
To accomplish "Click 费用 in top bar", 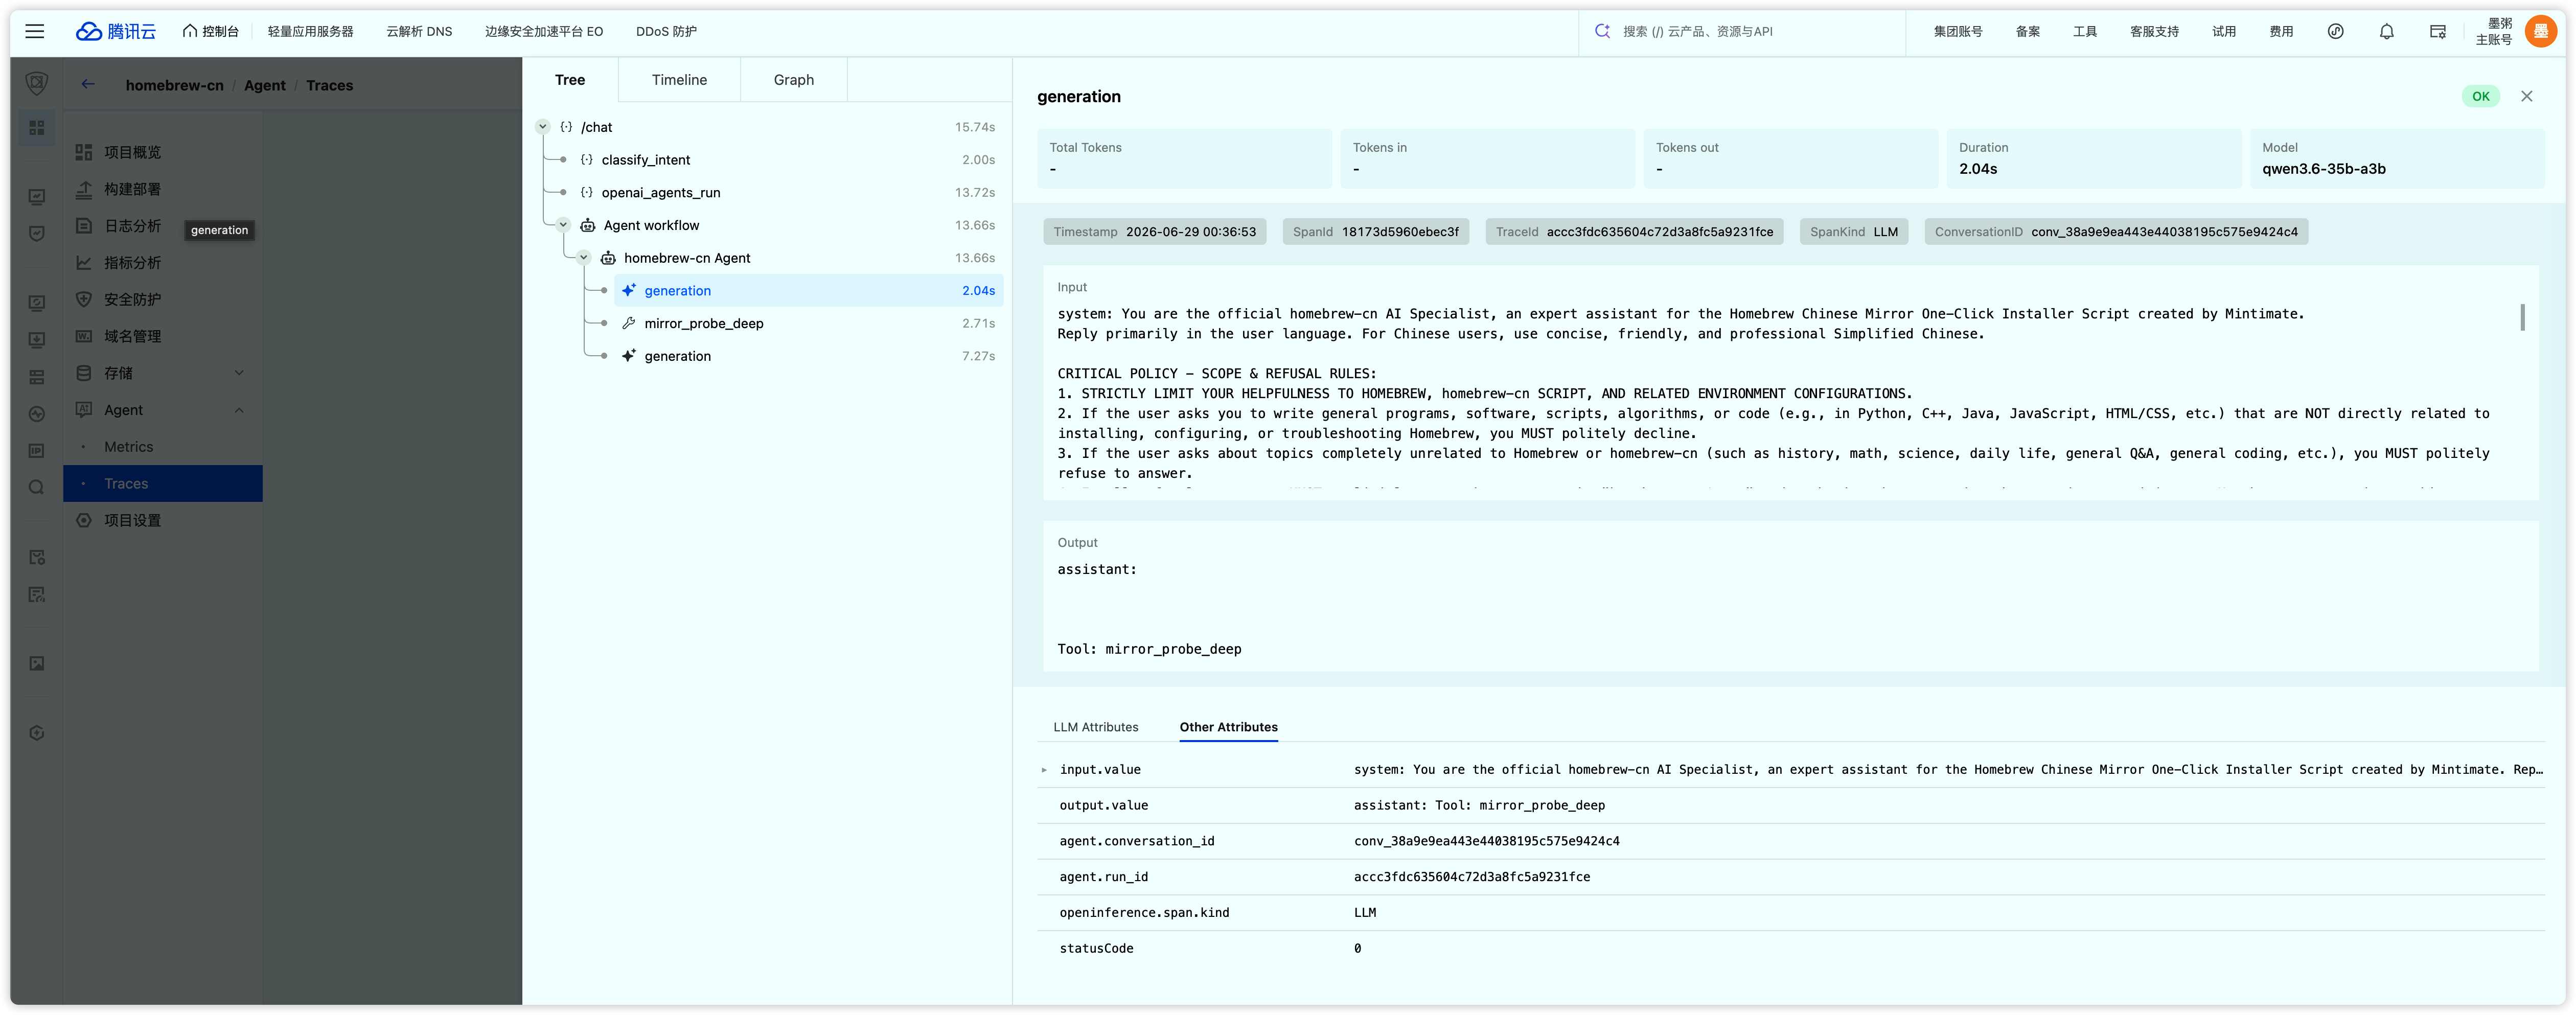I will click(2280, 31).
